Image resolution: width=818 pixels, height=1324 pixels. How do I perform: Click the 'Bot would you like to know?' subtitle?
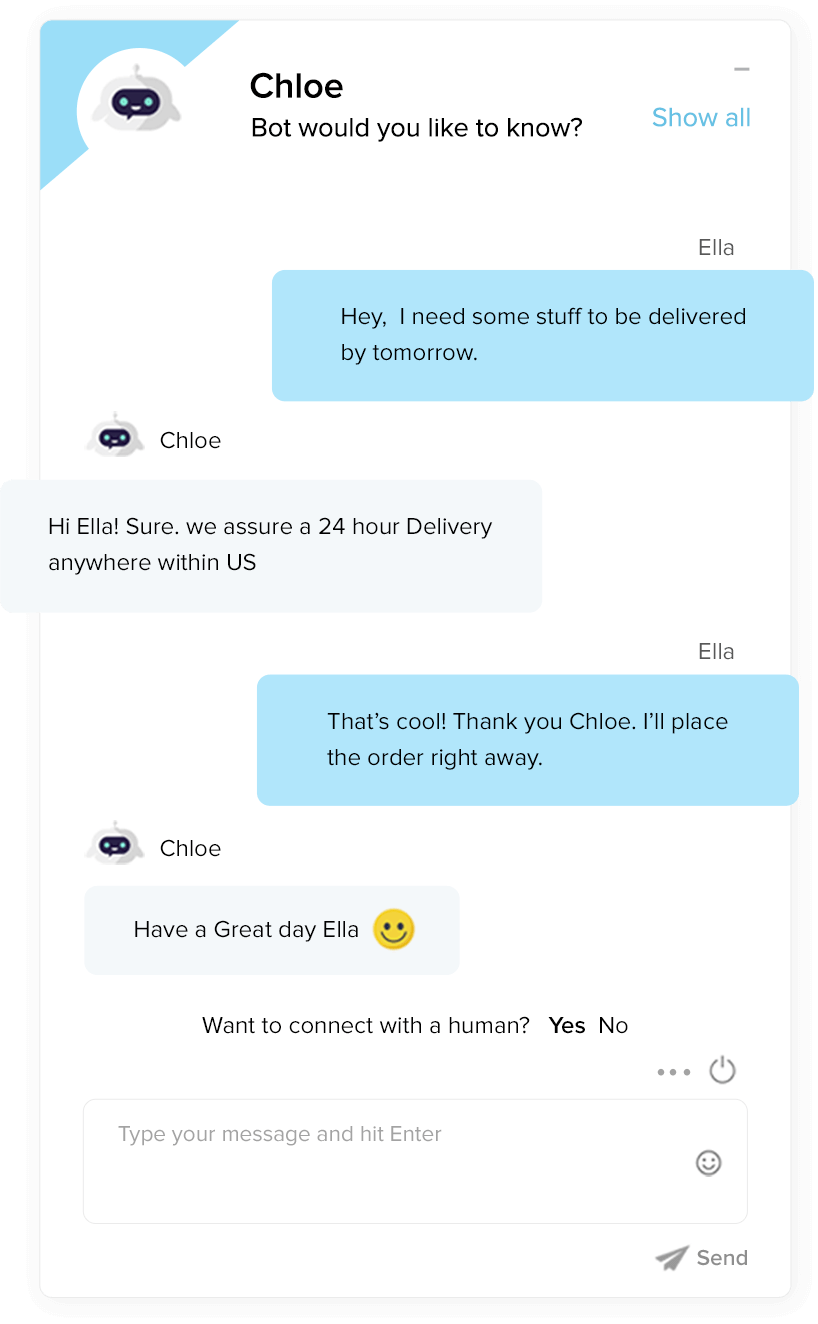click(x=416, y=128)
